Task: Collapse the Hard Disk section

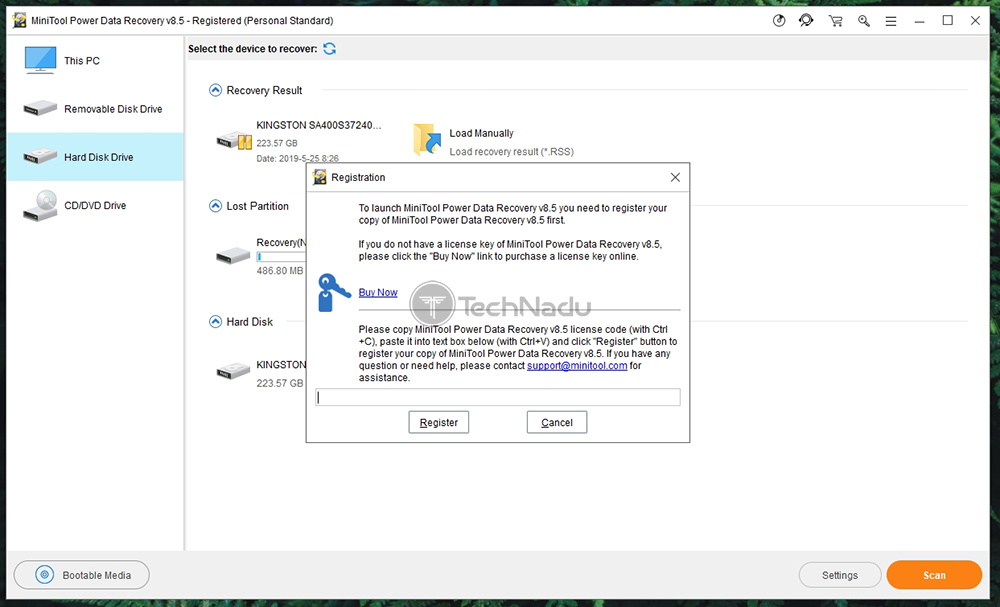Action: click(x=214, y=322)
